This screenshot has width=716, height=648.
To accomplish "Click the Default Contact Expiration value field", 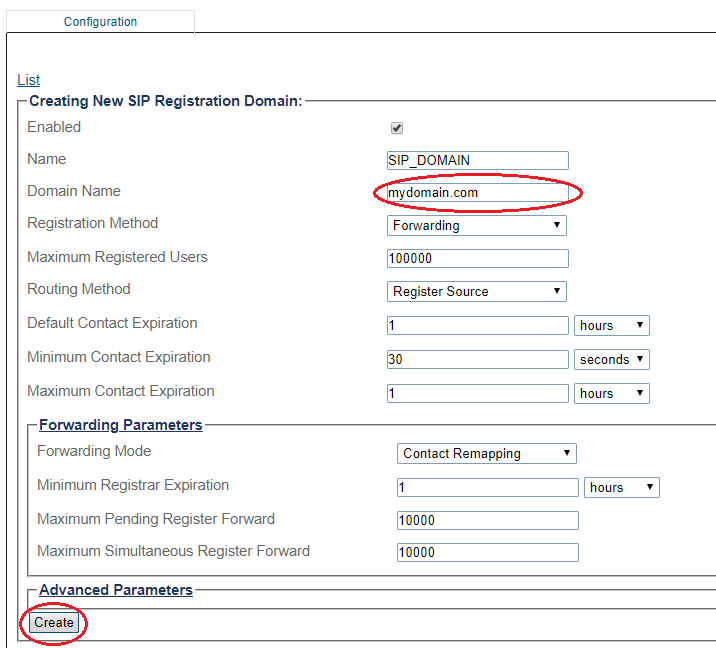I will coord(477,326).
